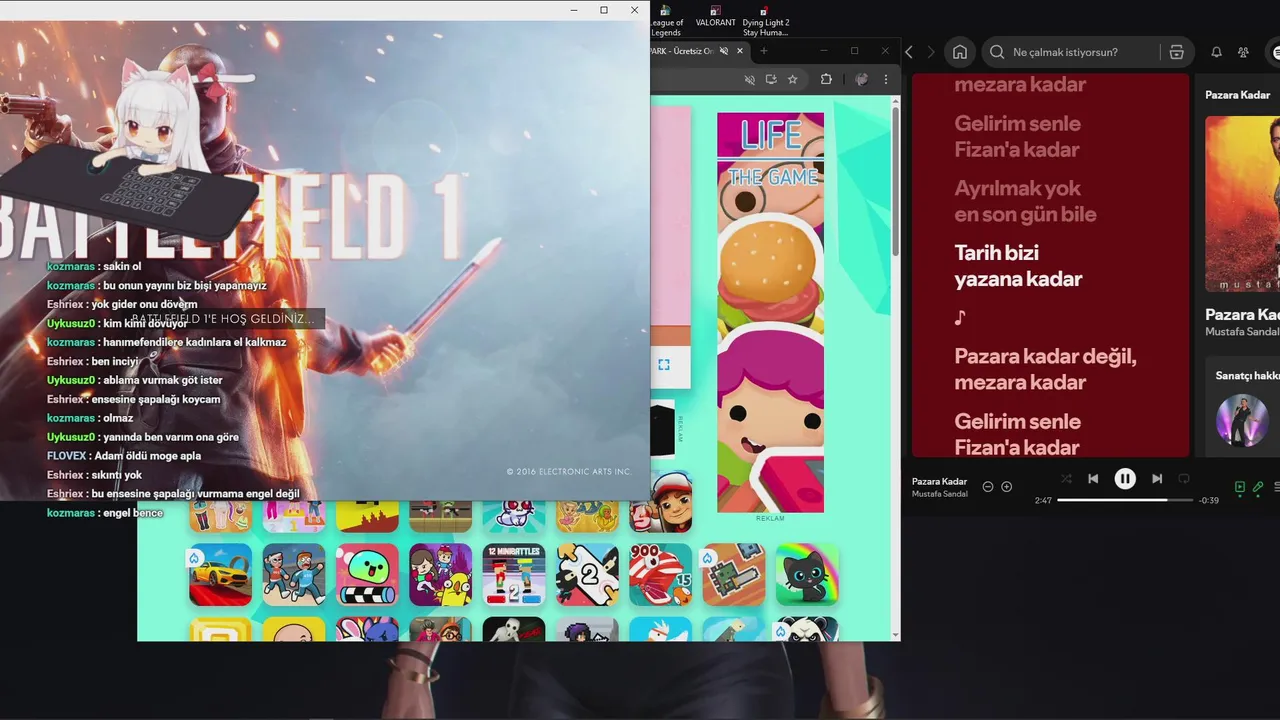The height and width of the screenshot is (720, 1280).
Task: Open the Pazara Kadar album cover
Action: click(1242, 203)
